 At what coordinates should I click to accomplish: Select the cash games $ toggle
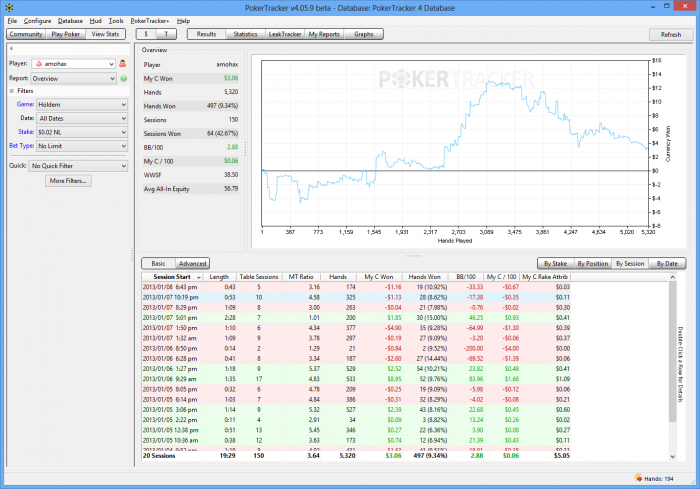146,34
